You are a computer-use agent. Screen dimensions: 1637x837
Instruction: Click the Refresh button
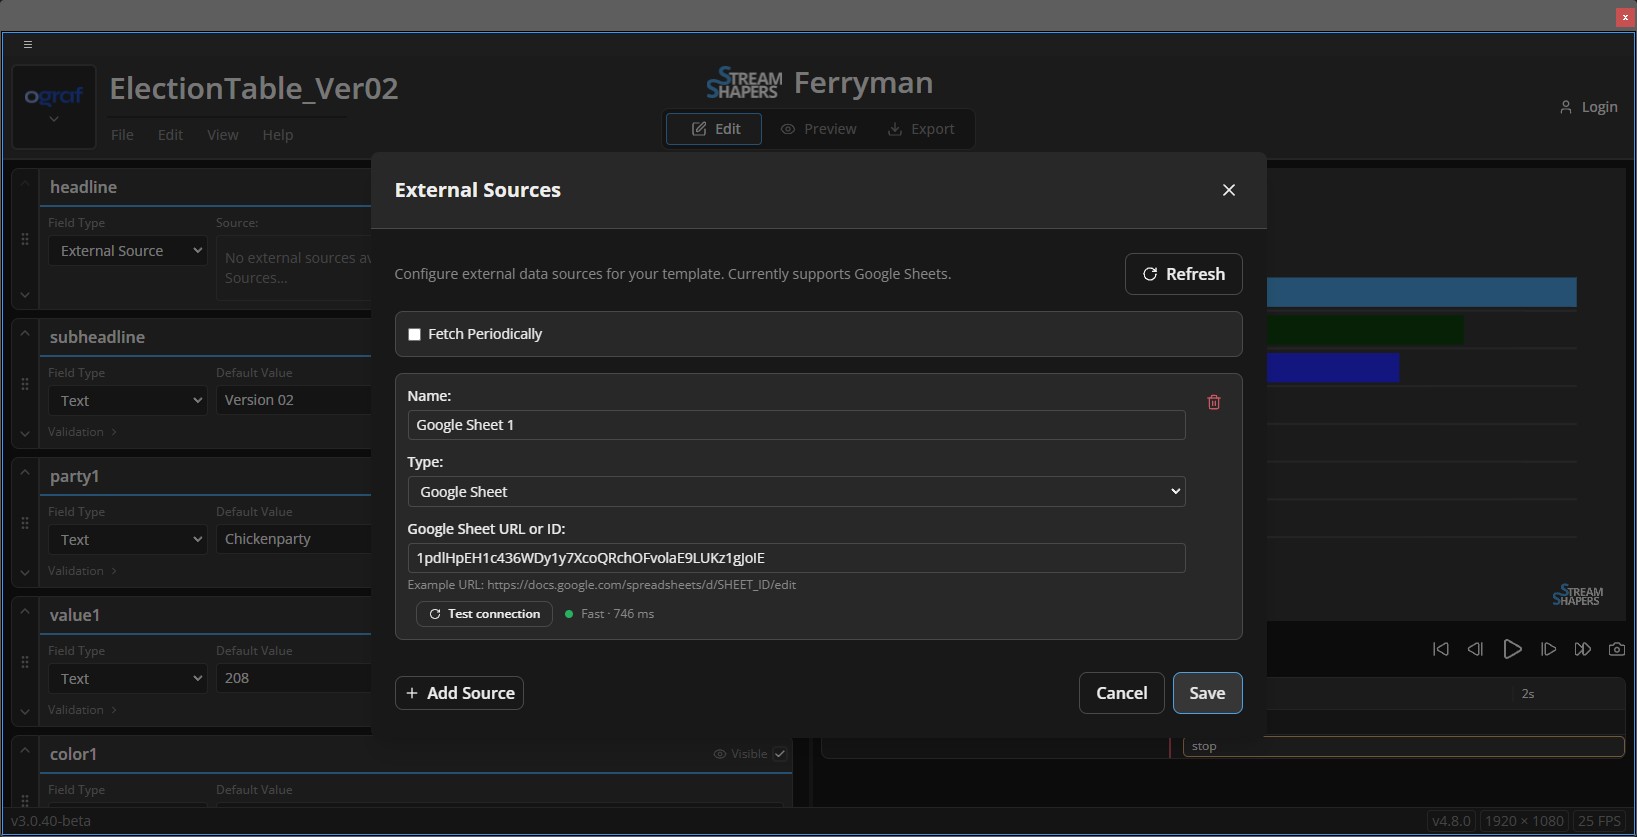1184,274
